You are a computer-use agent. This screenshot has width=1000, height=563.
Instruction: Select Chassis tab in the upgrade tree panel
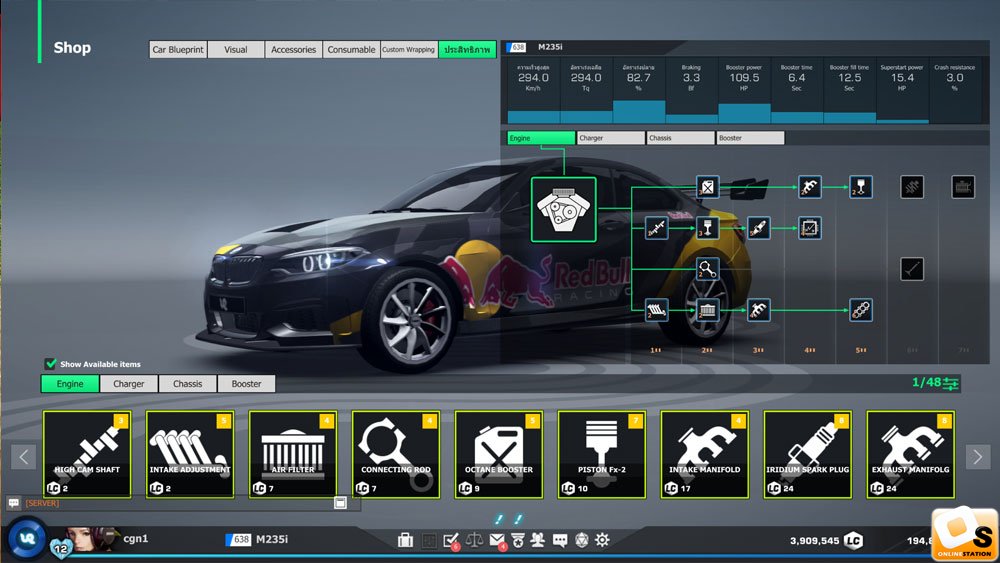coord(680,138)
